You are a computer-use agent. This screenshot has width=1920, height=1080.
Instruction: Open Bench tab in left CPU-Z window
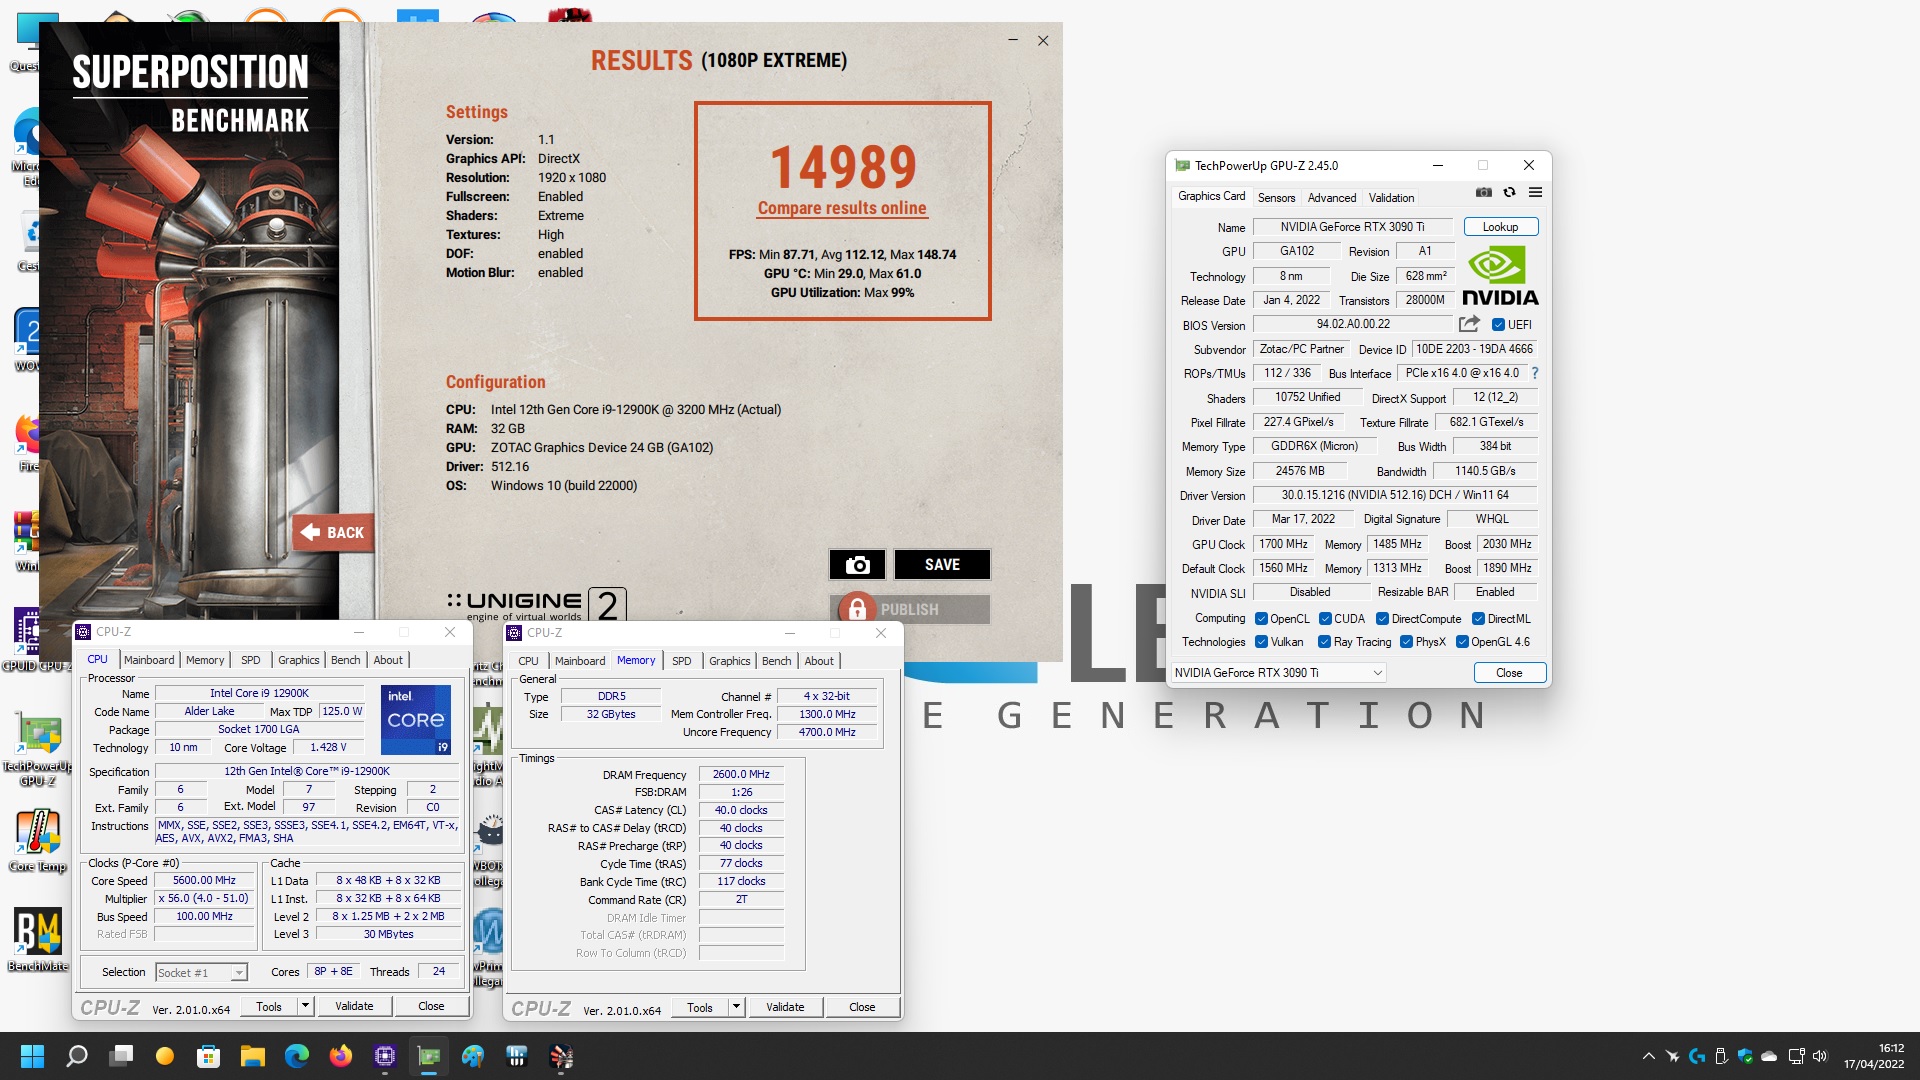point(345,660)
